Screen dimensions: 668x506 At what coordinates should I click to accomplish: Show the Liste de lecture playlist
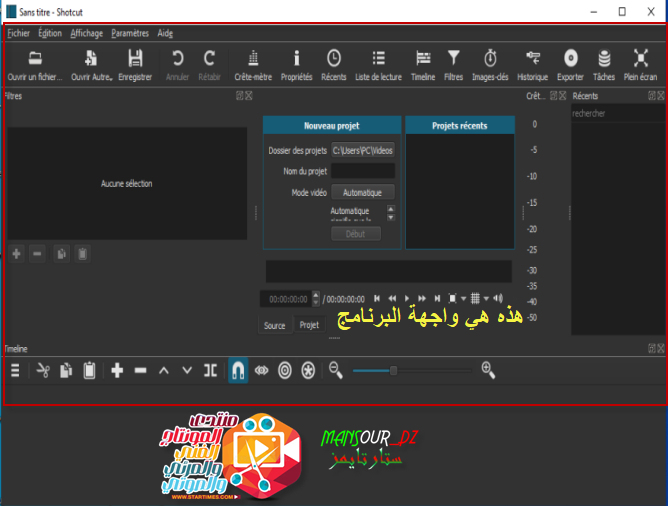378,65
